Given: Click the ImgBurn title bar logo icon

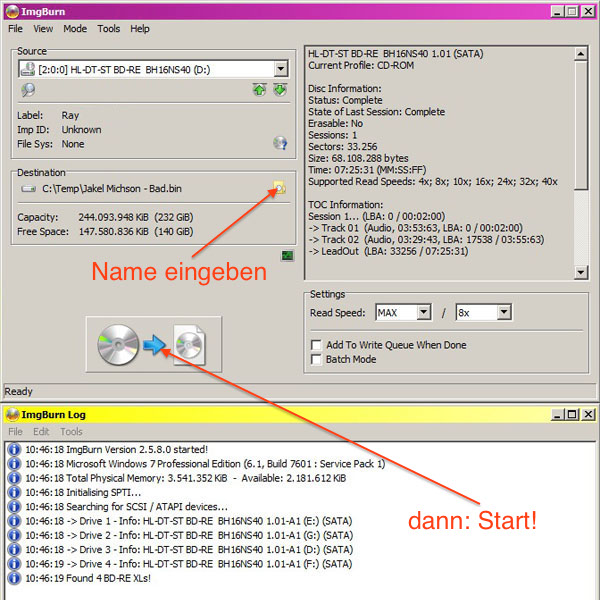Looking at the screenshot, I should click(x=12, y=11).
